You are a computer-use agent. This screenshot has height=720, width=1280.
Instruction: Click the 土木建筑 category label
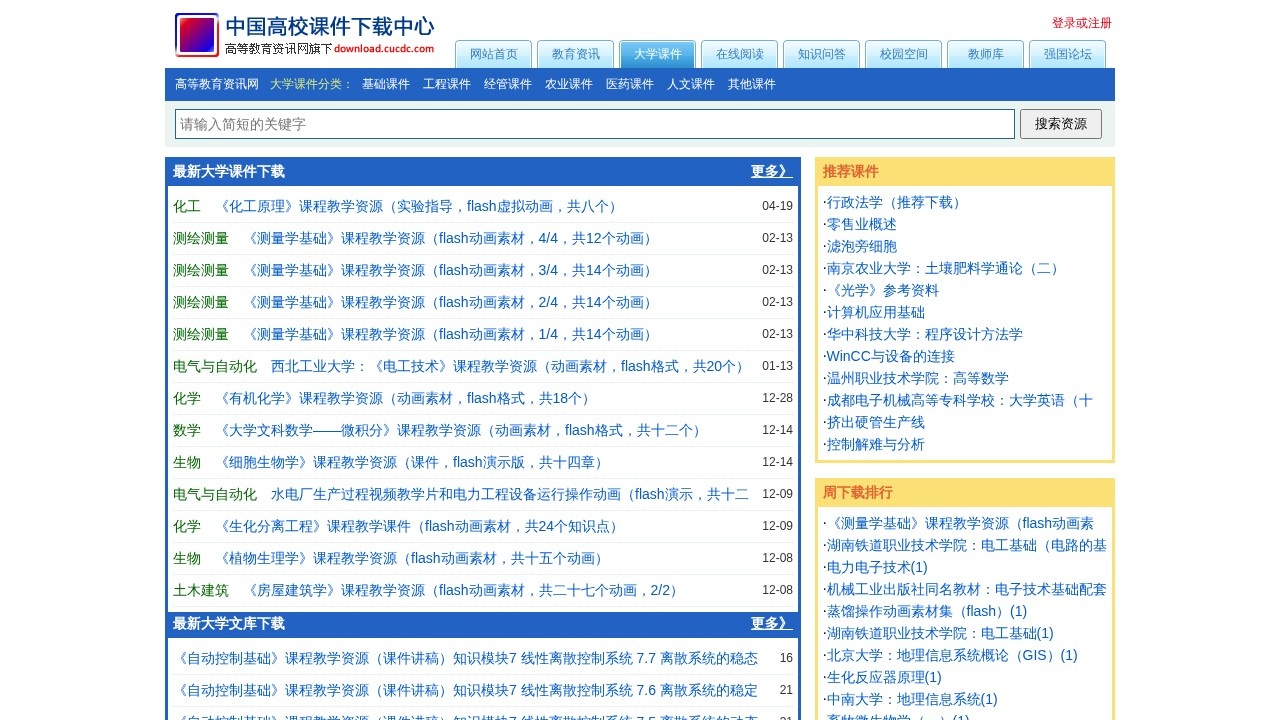pos(201,590)
